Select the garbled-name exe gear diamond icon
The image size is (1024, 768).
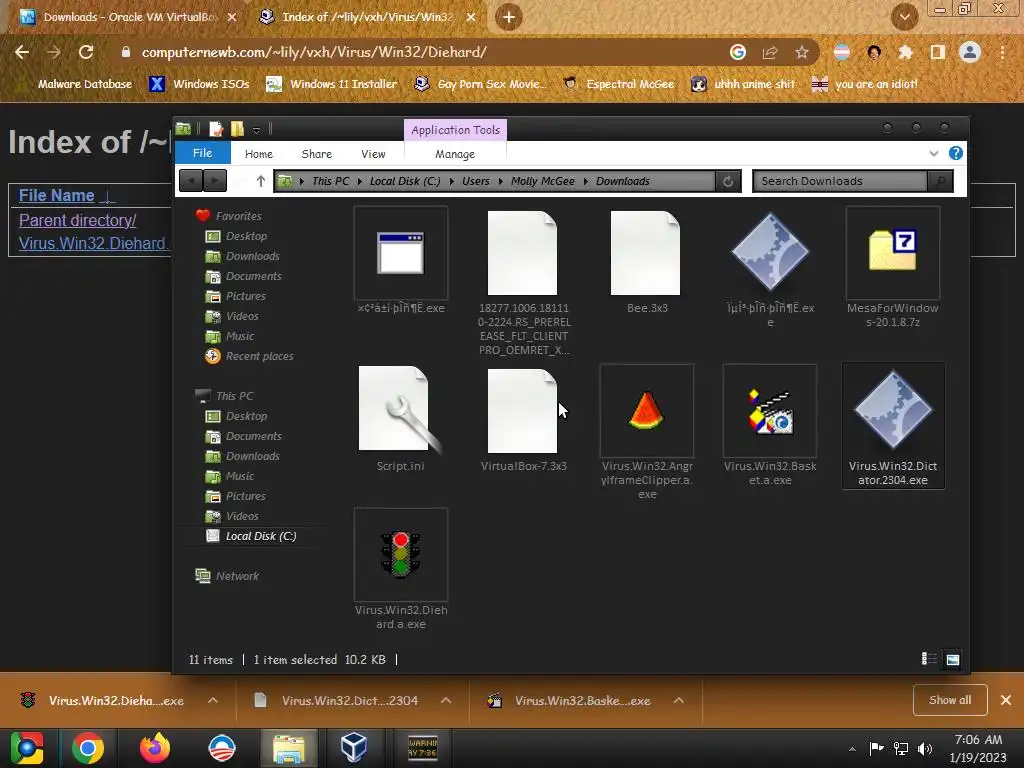[x=770, y=252]
